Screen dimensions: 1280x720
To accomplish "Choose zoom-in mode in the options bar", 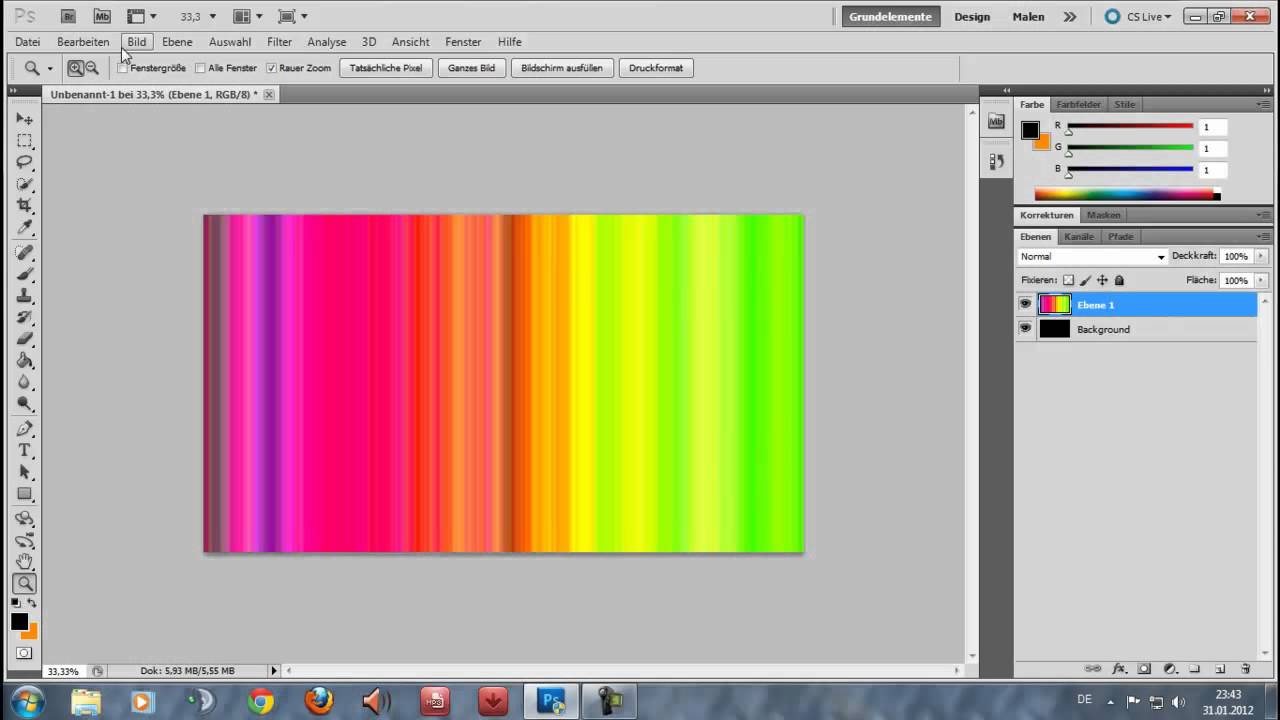I will coord(75,68).
